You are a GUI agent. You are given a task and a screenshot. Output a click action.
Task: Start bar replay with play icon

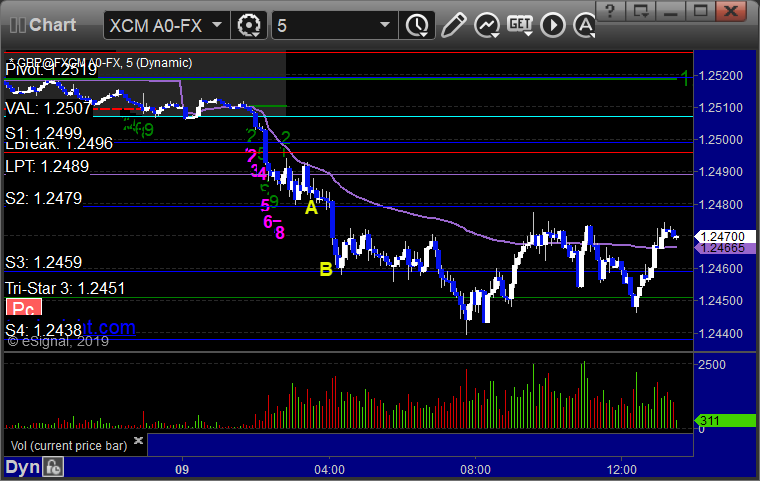pos(553,25)
